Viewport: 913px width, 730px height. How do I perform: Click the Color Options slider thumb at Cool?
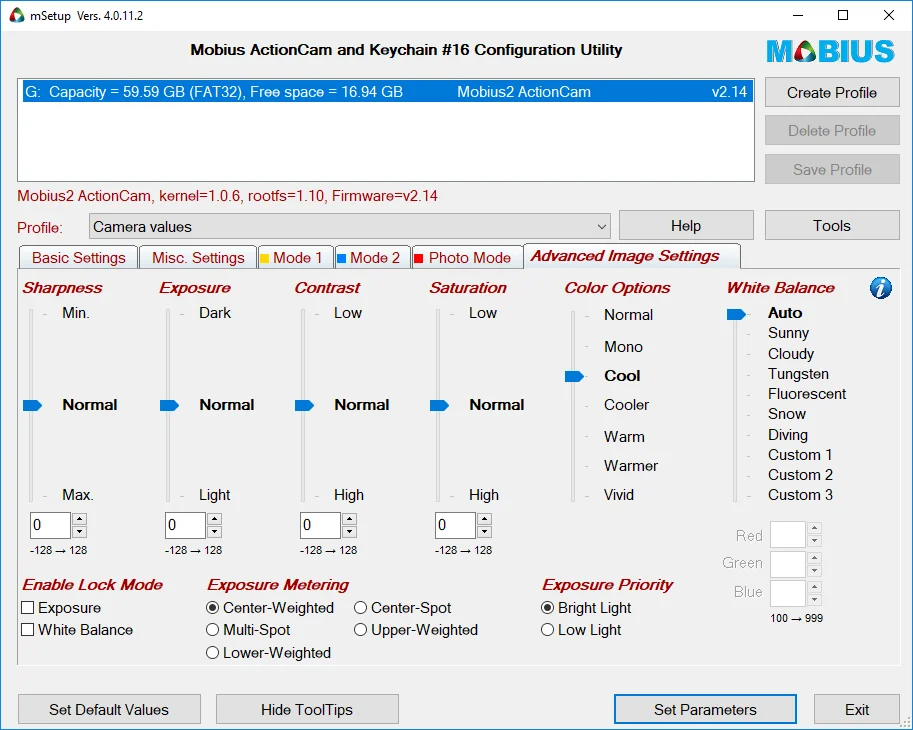(574, 377)
